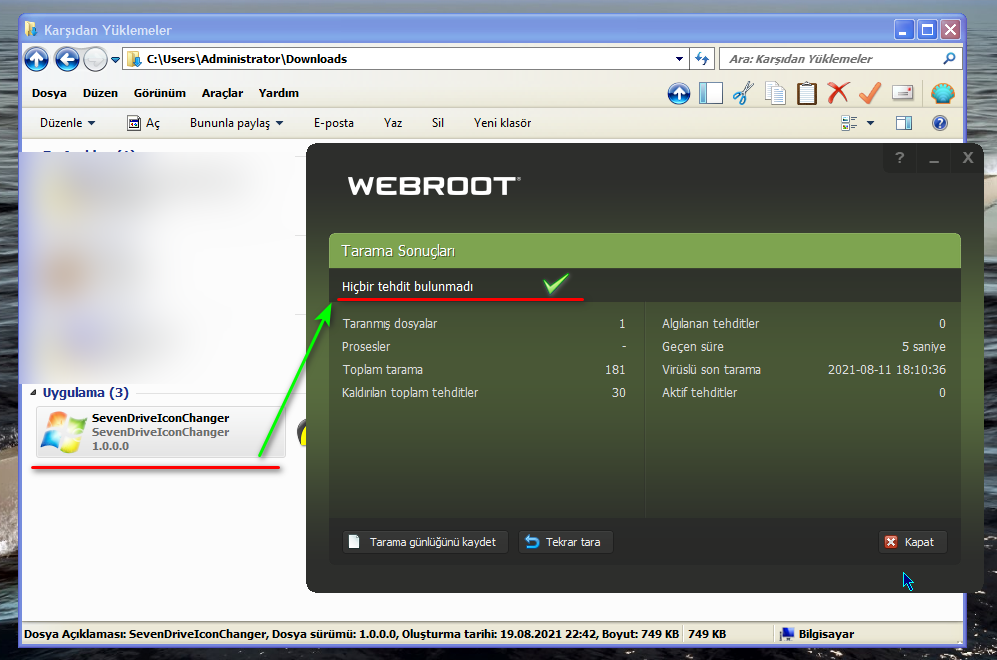
Task: Click Tarama günlüğünü kaydet button
Action: click(x=425, y=542)
